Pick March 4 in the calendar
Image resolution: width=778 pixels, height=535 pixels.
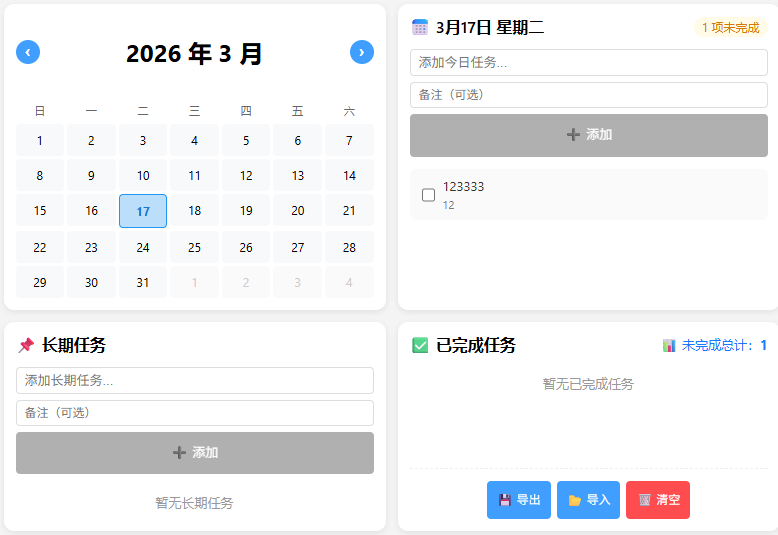[x=194, y=140]
